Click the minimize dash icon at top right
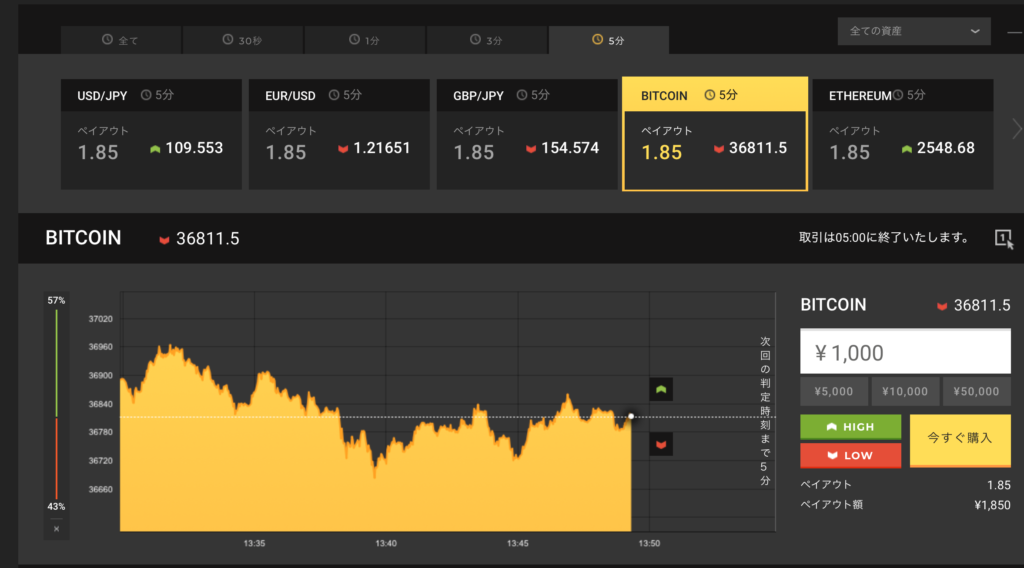 (1014, 33)
